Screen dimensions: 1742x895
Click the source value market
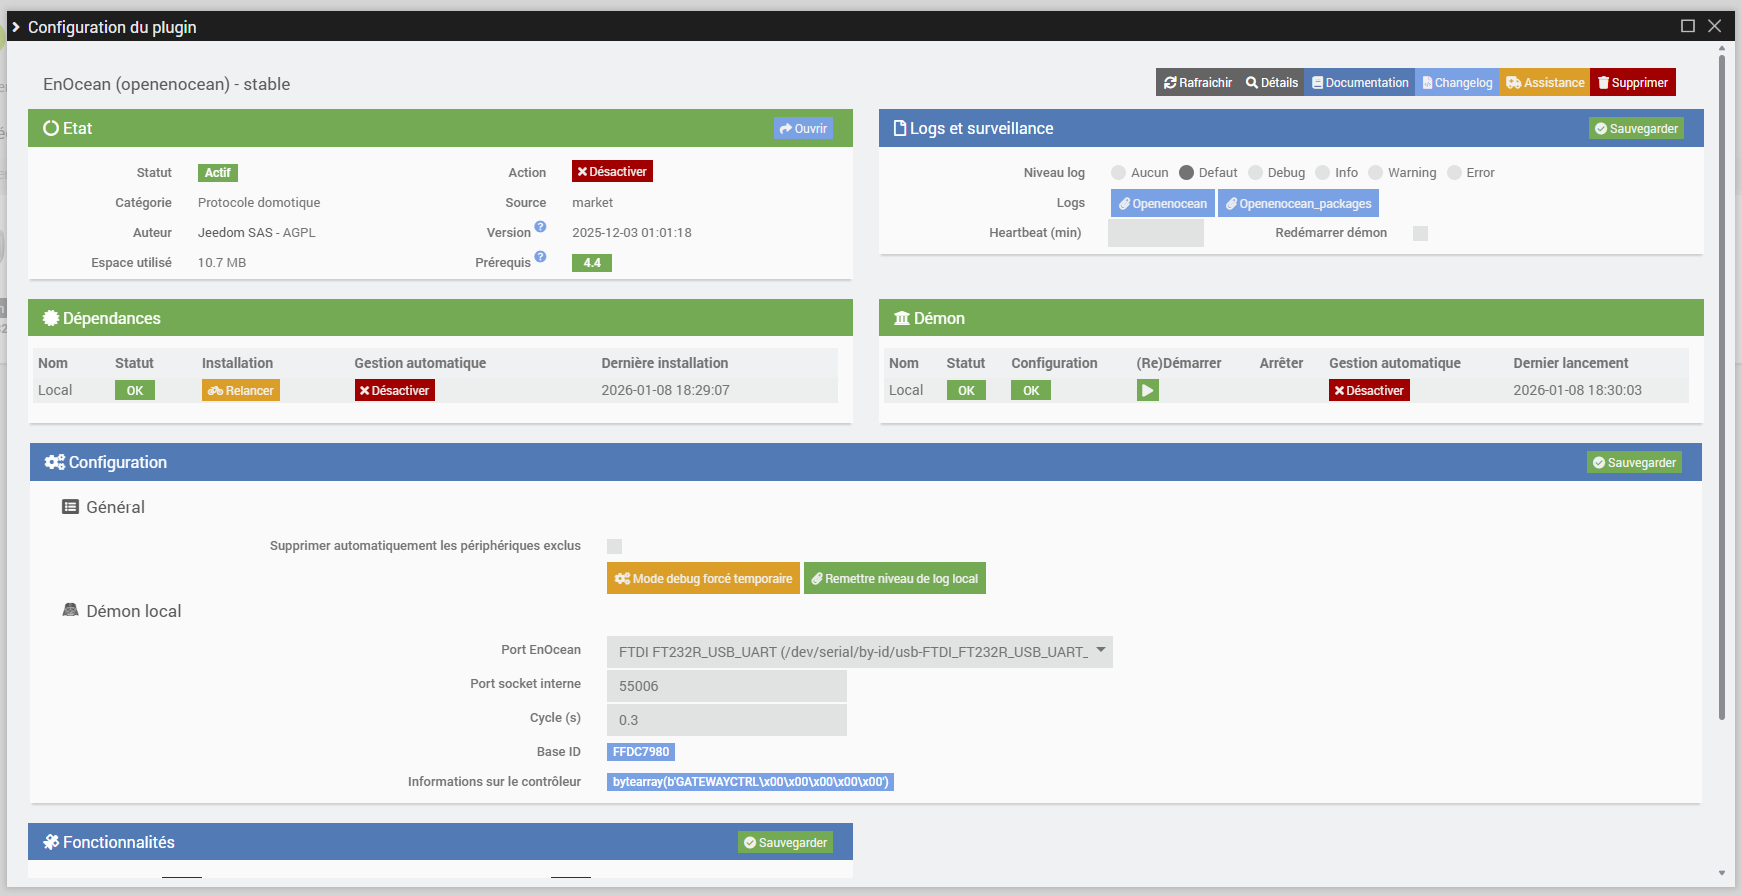[x=593, y=203]
